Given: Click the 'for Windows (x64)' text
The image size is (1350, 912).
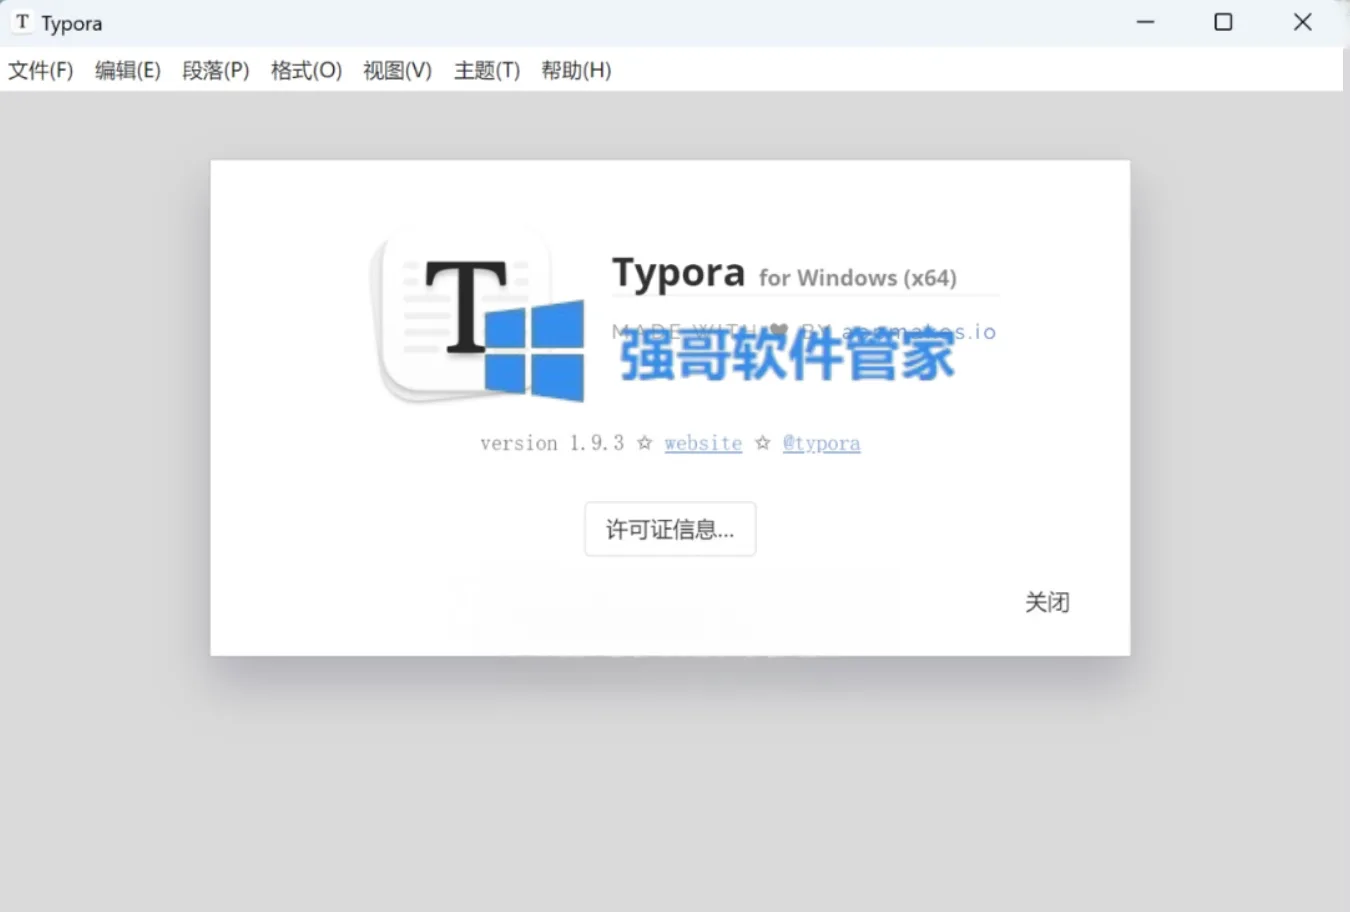Looking at the screenshot, I should 857,278.
